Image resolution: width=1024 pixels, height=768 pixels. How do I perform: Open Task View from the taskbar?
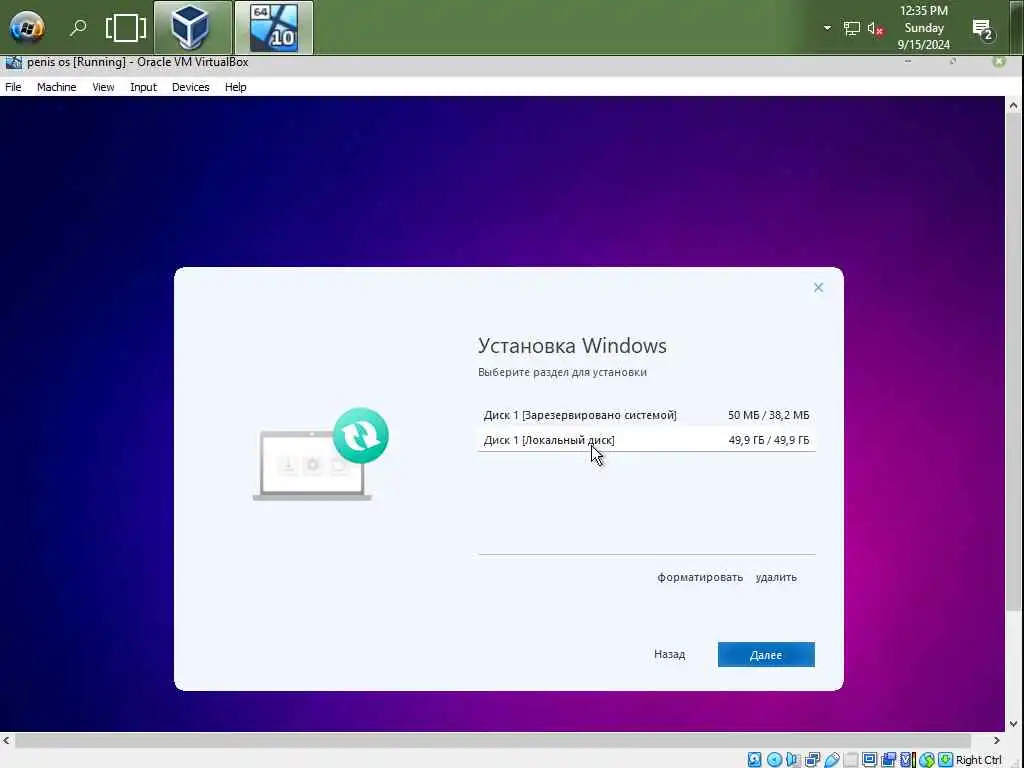[x=125, y=28]
